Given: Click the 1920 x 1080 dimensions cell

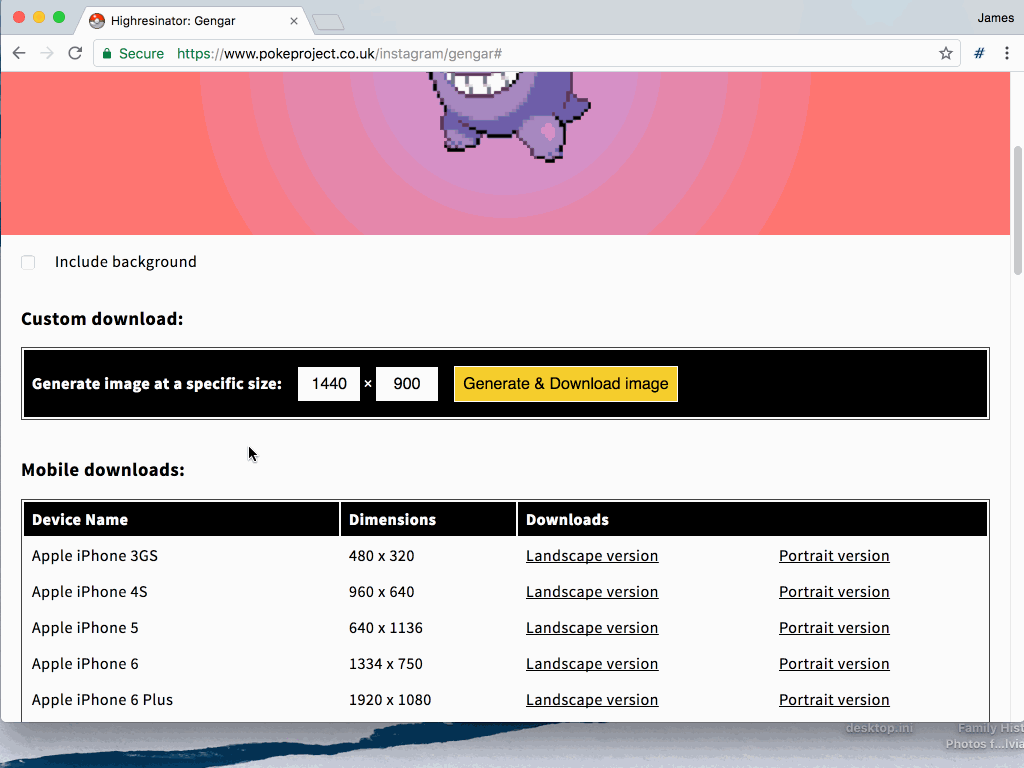Looking at the screenshot, I should [390, 699].
